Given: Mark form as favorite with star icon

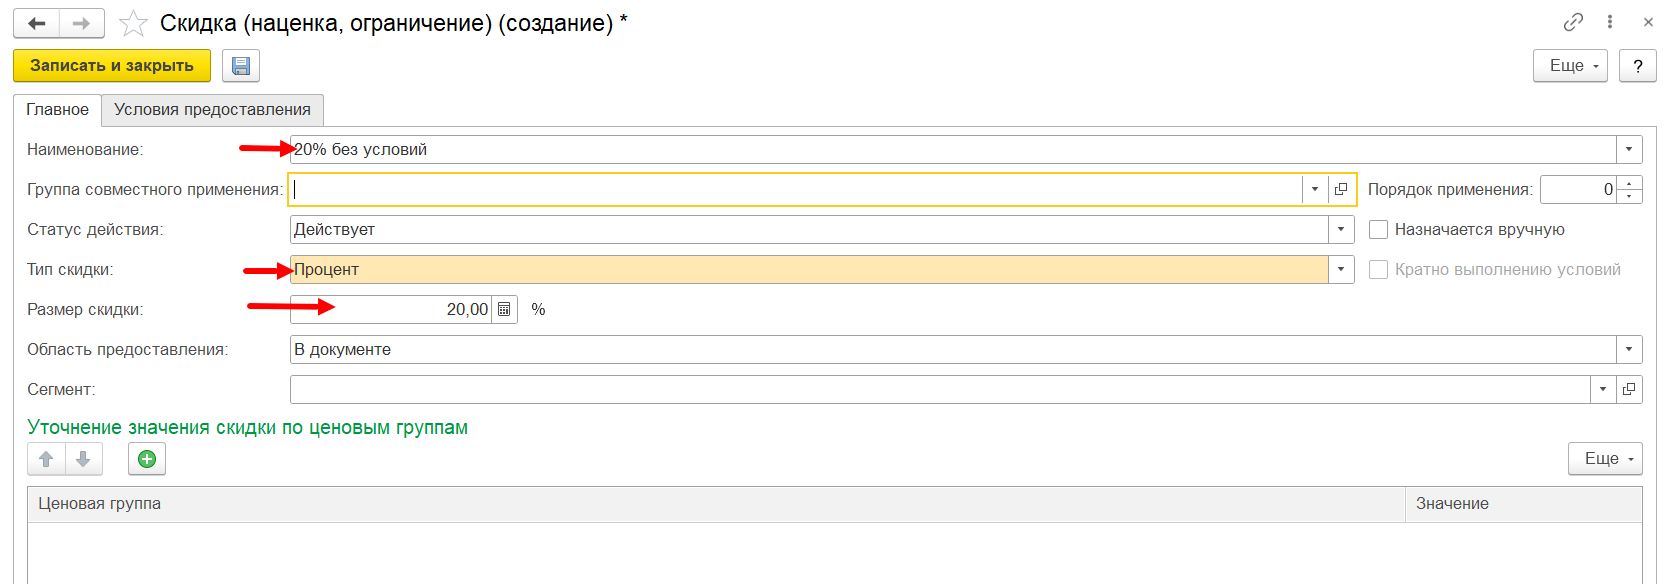Looking at the screenshot, I should coord(134,23).
